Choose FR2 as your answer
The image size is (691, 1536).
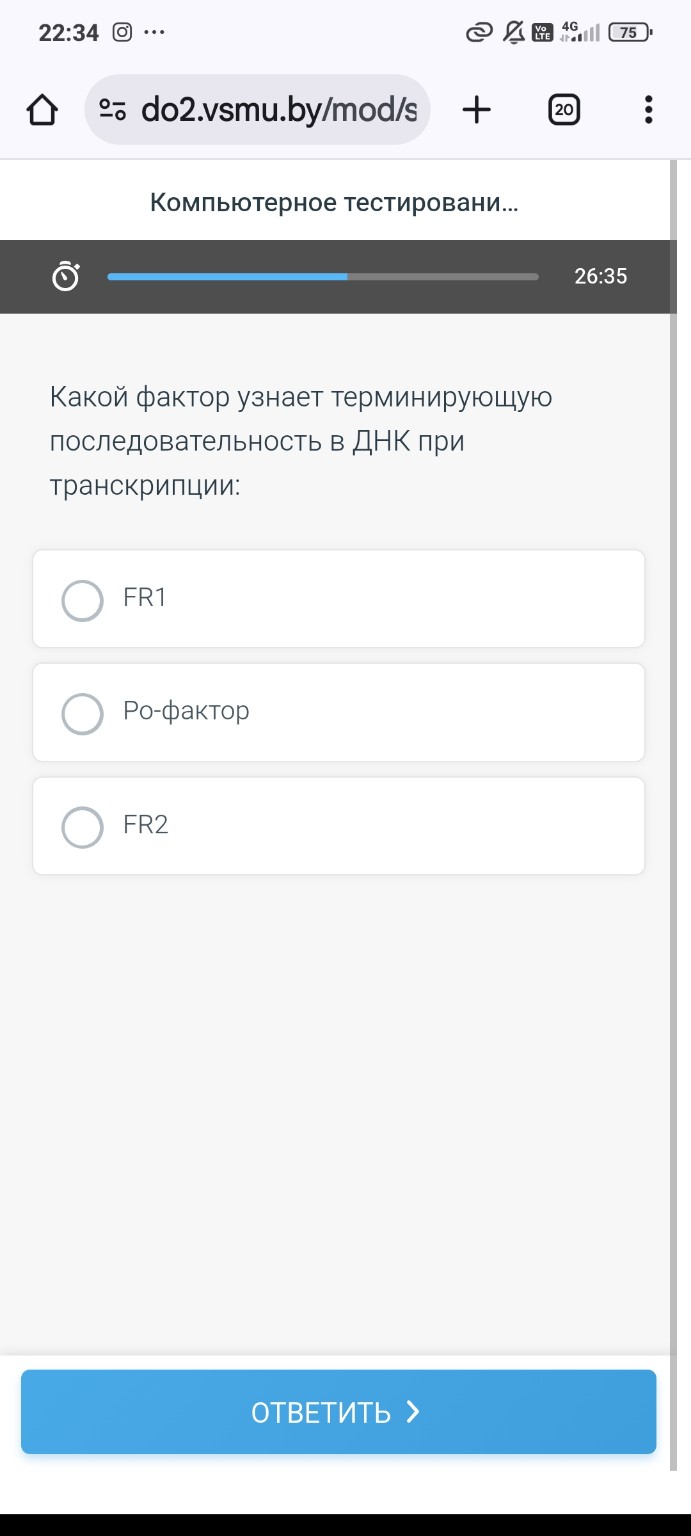click(x=82, y=827)
